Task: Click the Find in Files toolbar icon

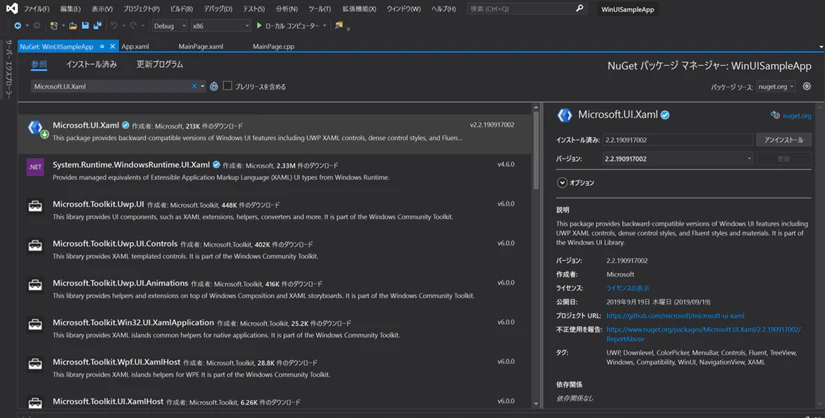Action: tap(339, 25)
